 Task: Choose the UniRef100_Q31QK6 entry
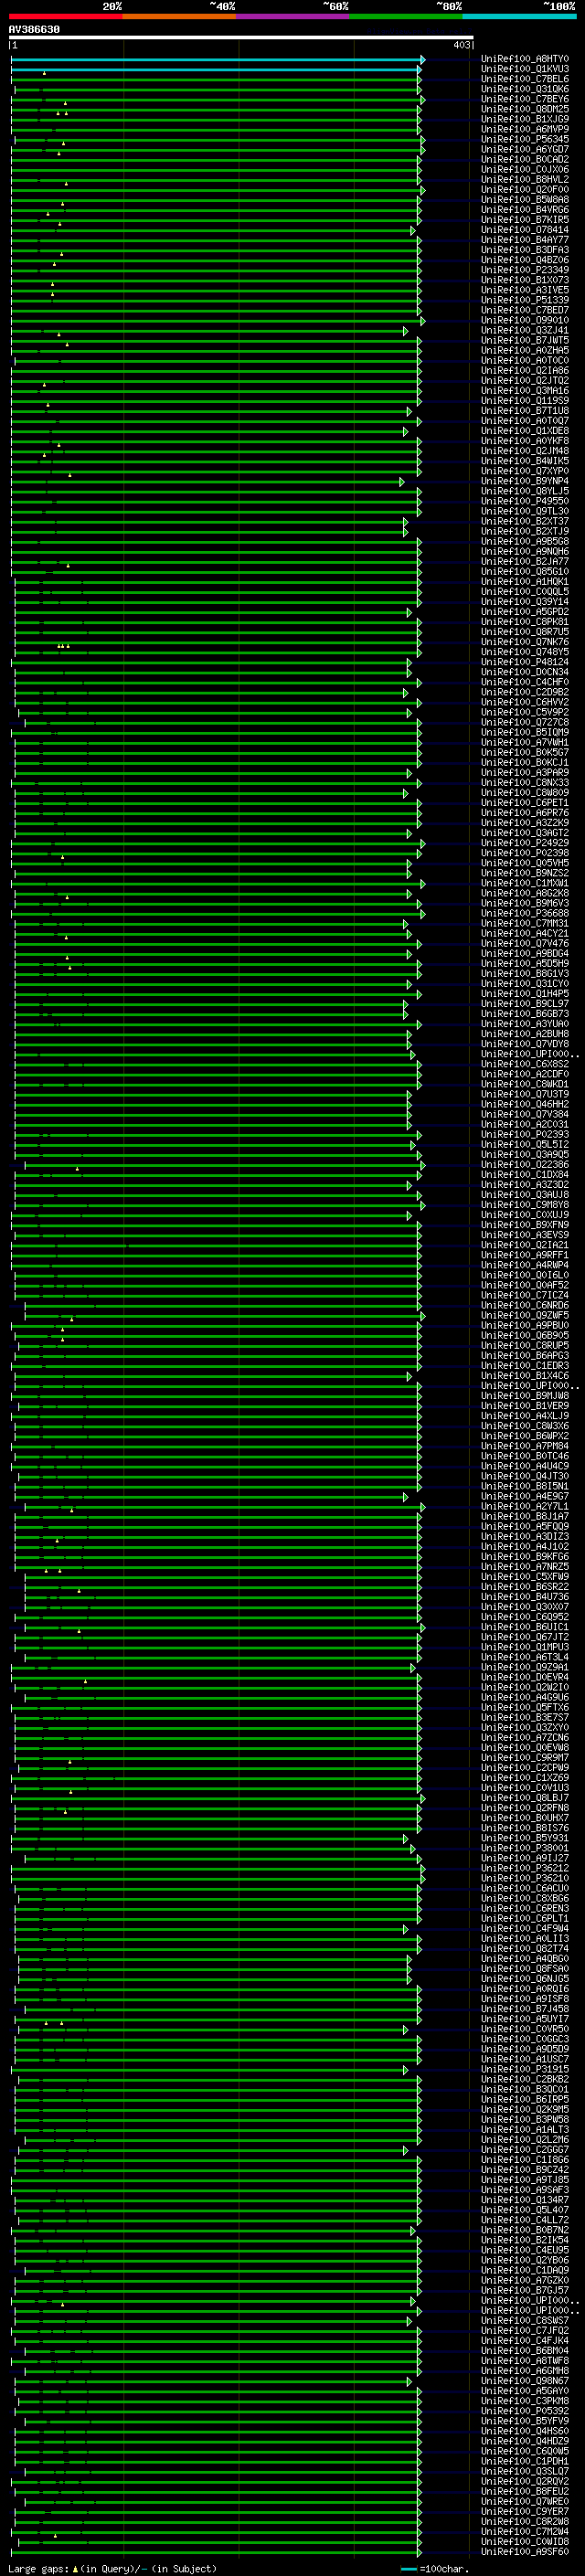(525, 90)
